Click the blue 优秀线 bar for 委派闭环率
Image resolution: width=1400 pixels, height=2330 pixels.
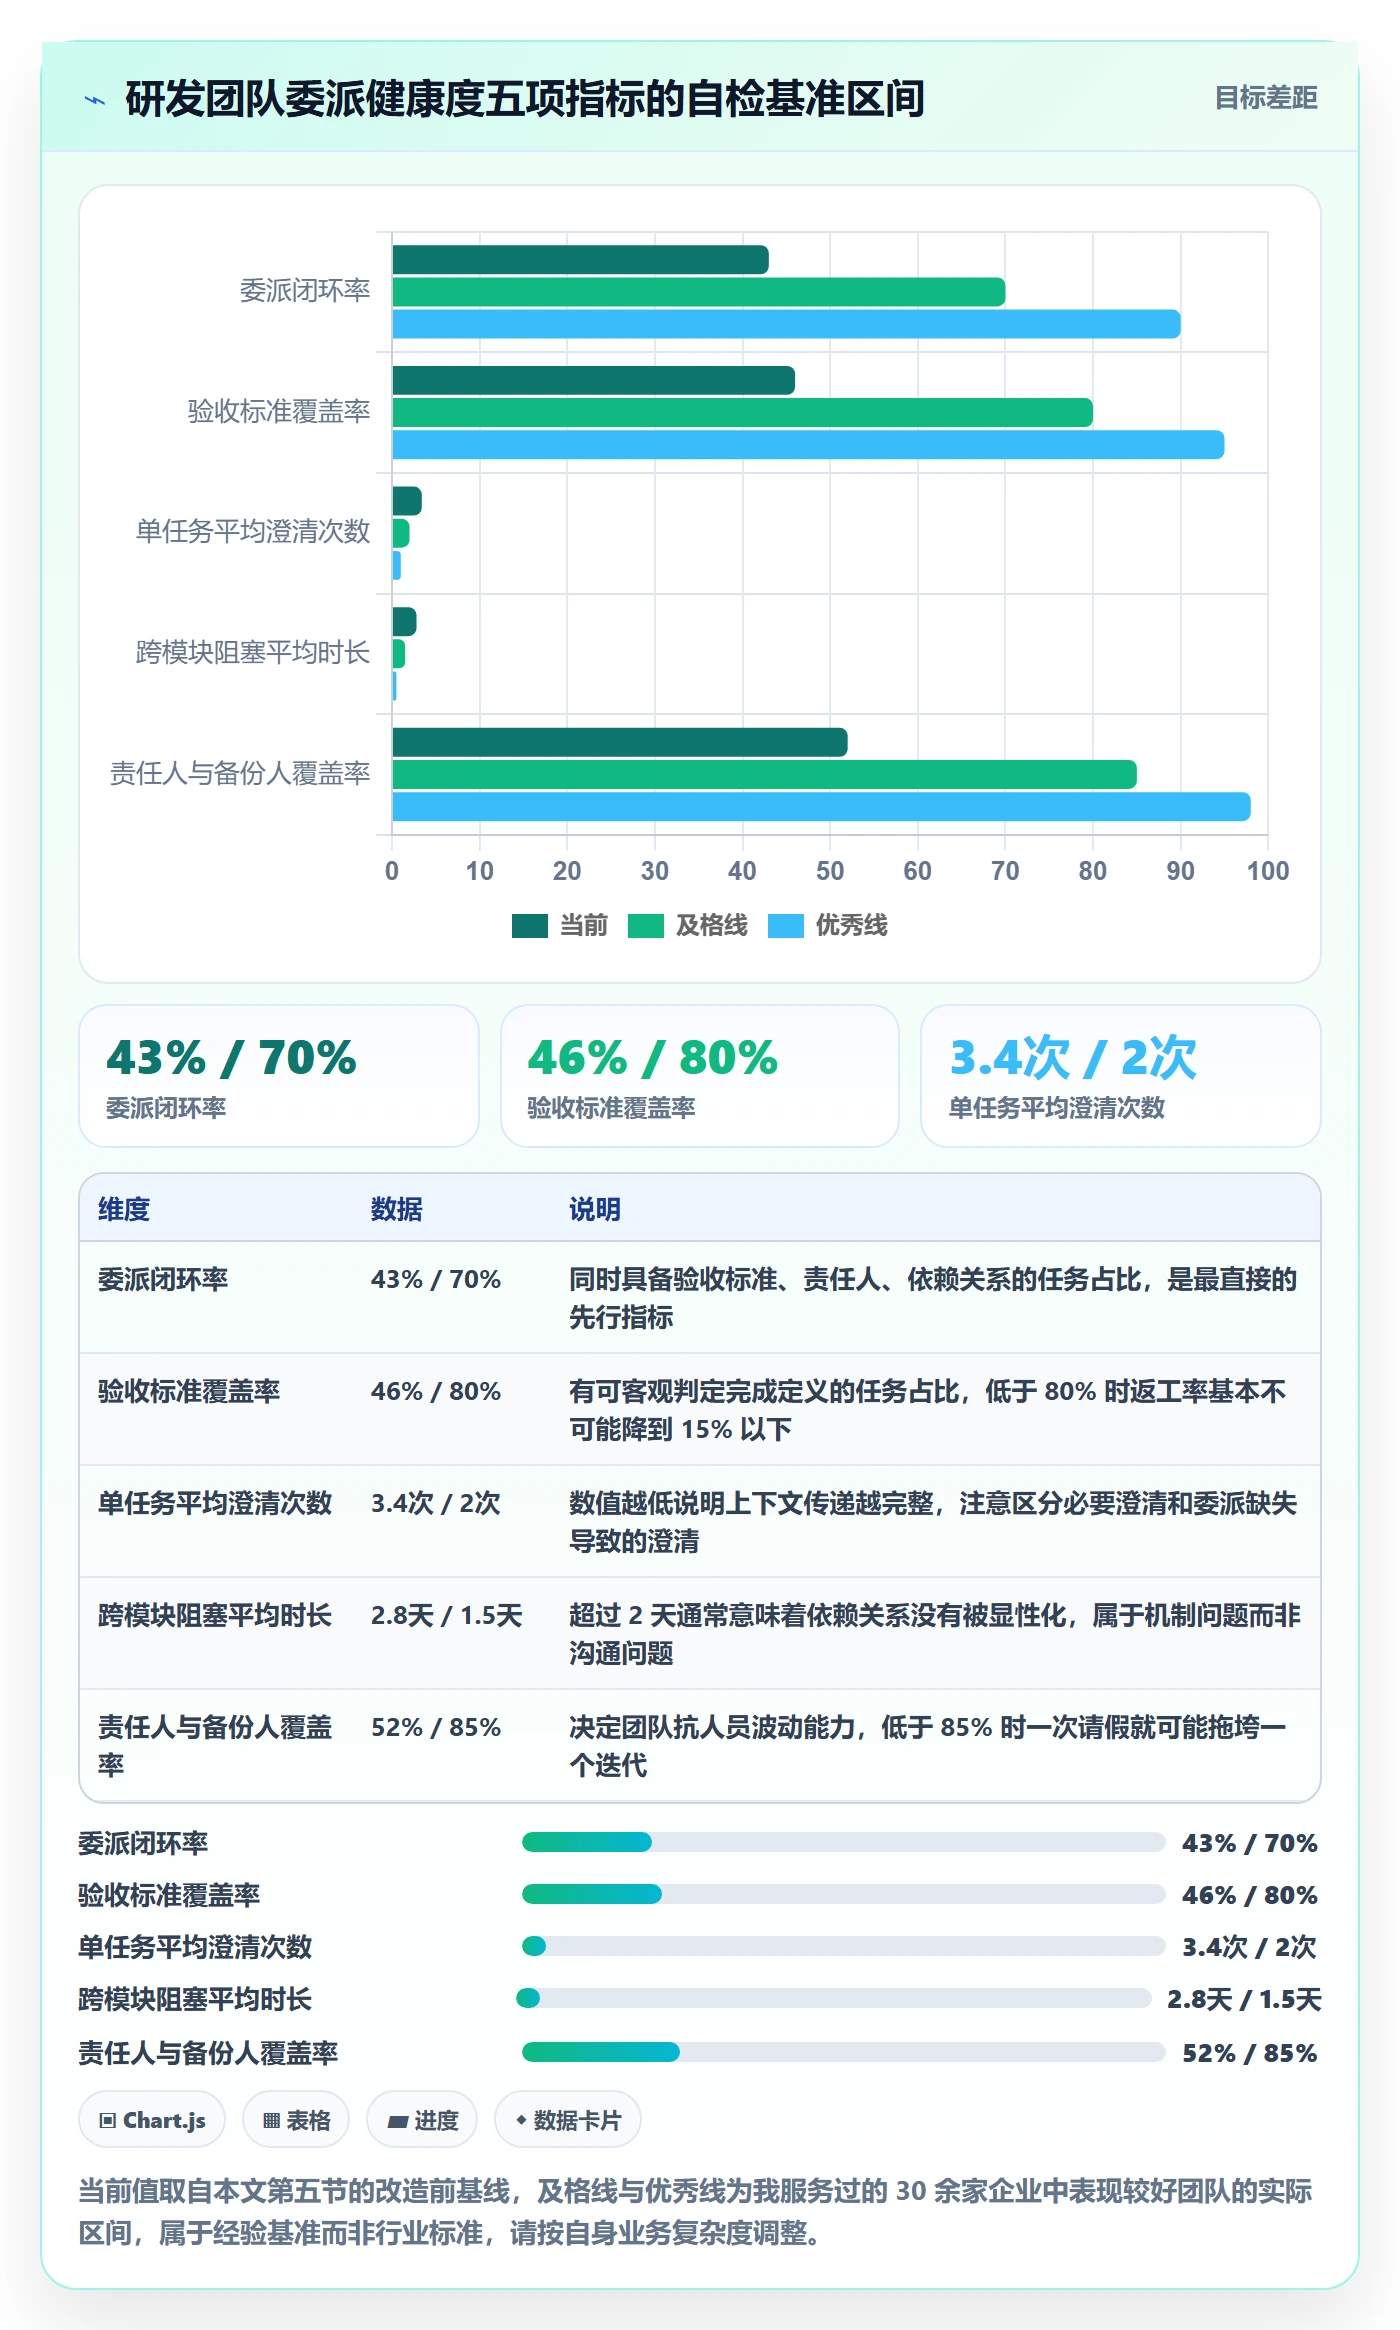click(786, 324)
